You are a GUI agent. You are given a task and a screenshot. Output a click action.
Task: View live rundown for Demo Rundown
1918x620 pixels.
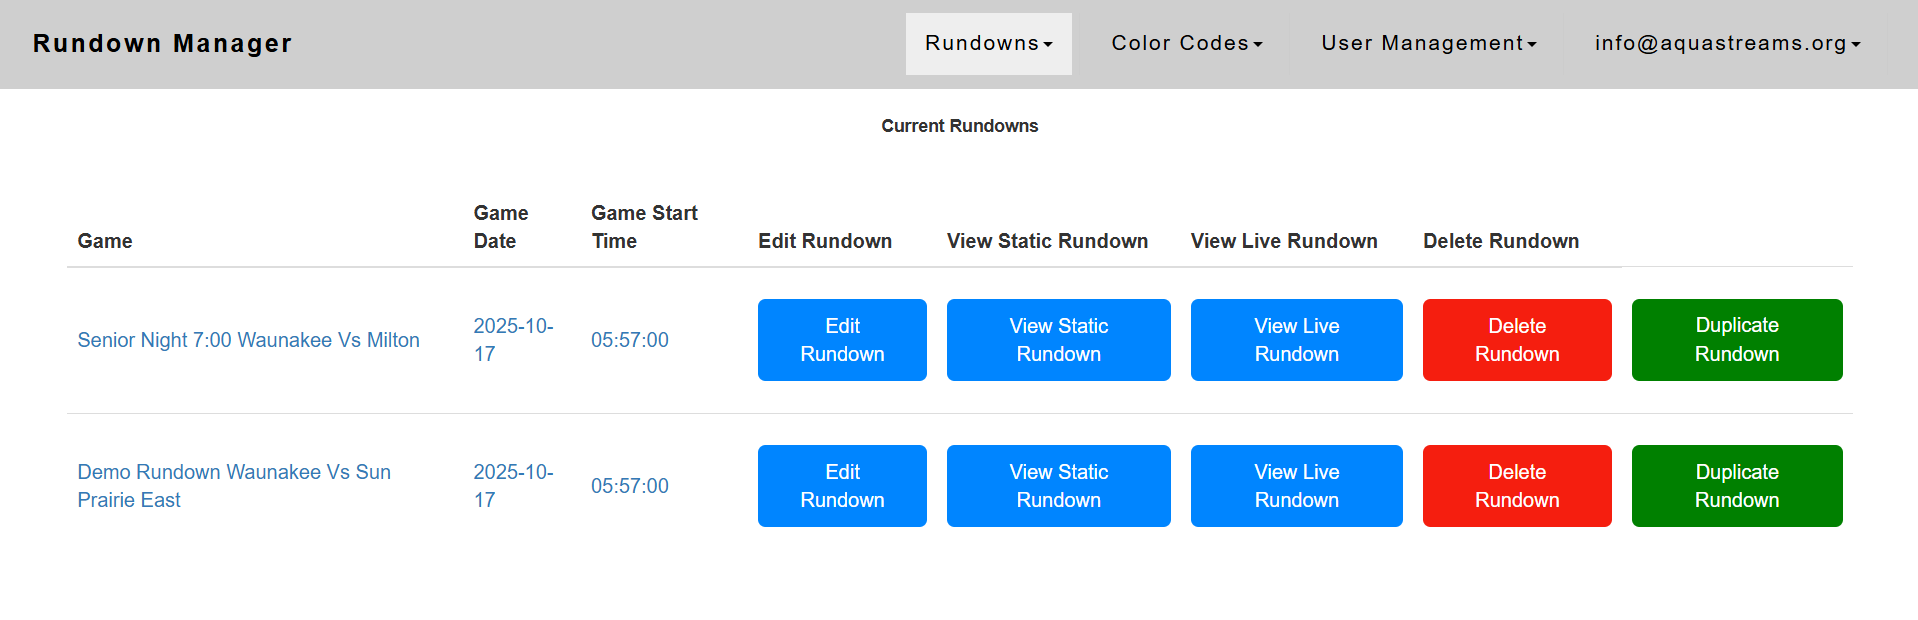click(1296, 486)
